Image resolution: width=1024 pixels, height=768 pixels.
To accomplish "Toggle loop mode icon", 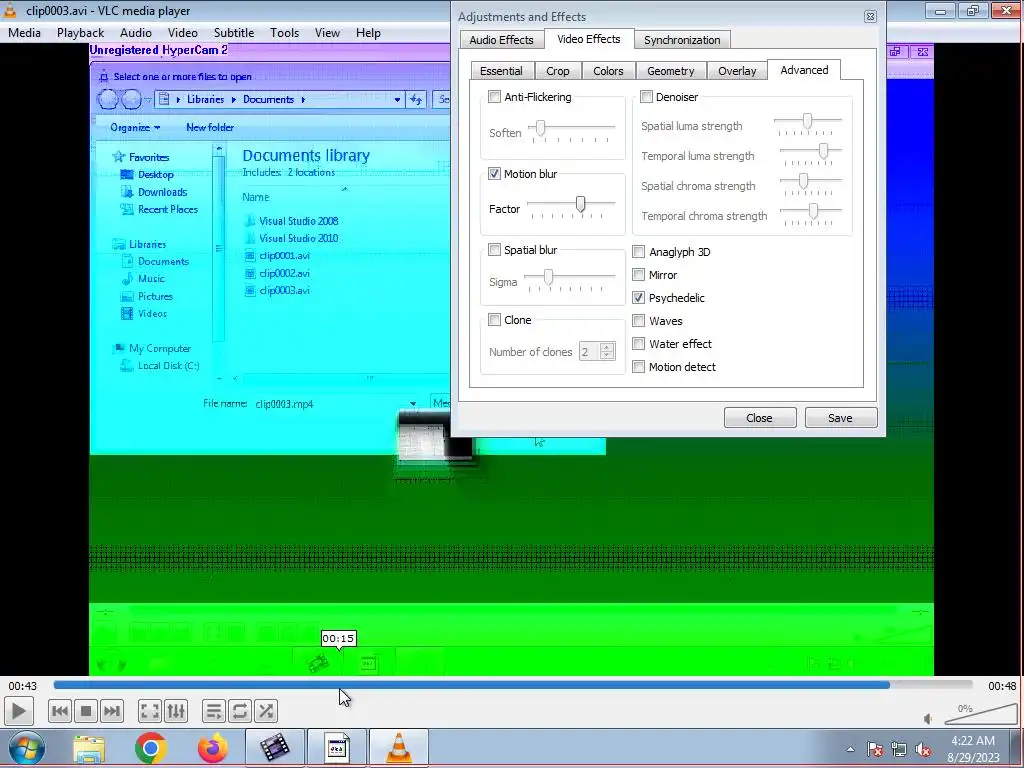I will pos(240,711).
